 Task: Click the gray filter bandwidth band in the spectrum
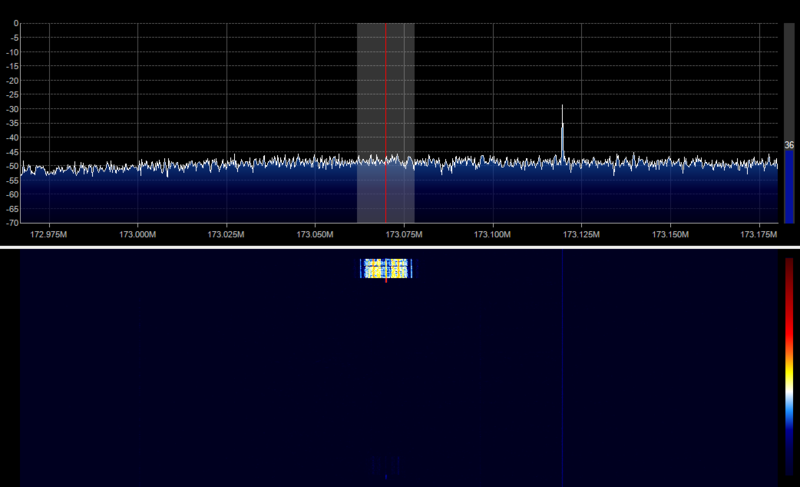pyautogui.click(x=386, y=123)
